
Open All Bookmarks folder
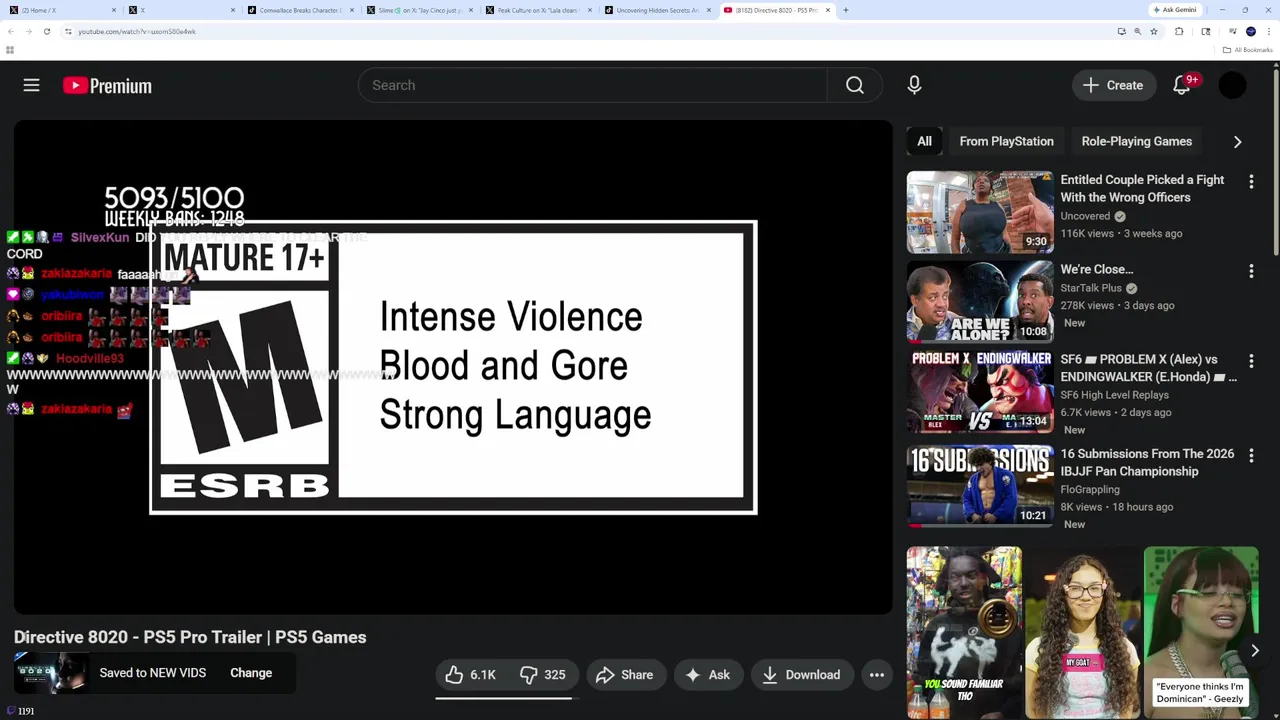[x=1247, y=50]
